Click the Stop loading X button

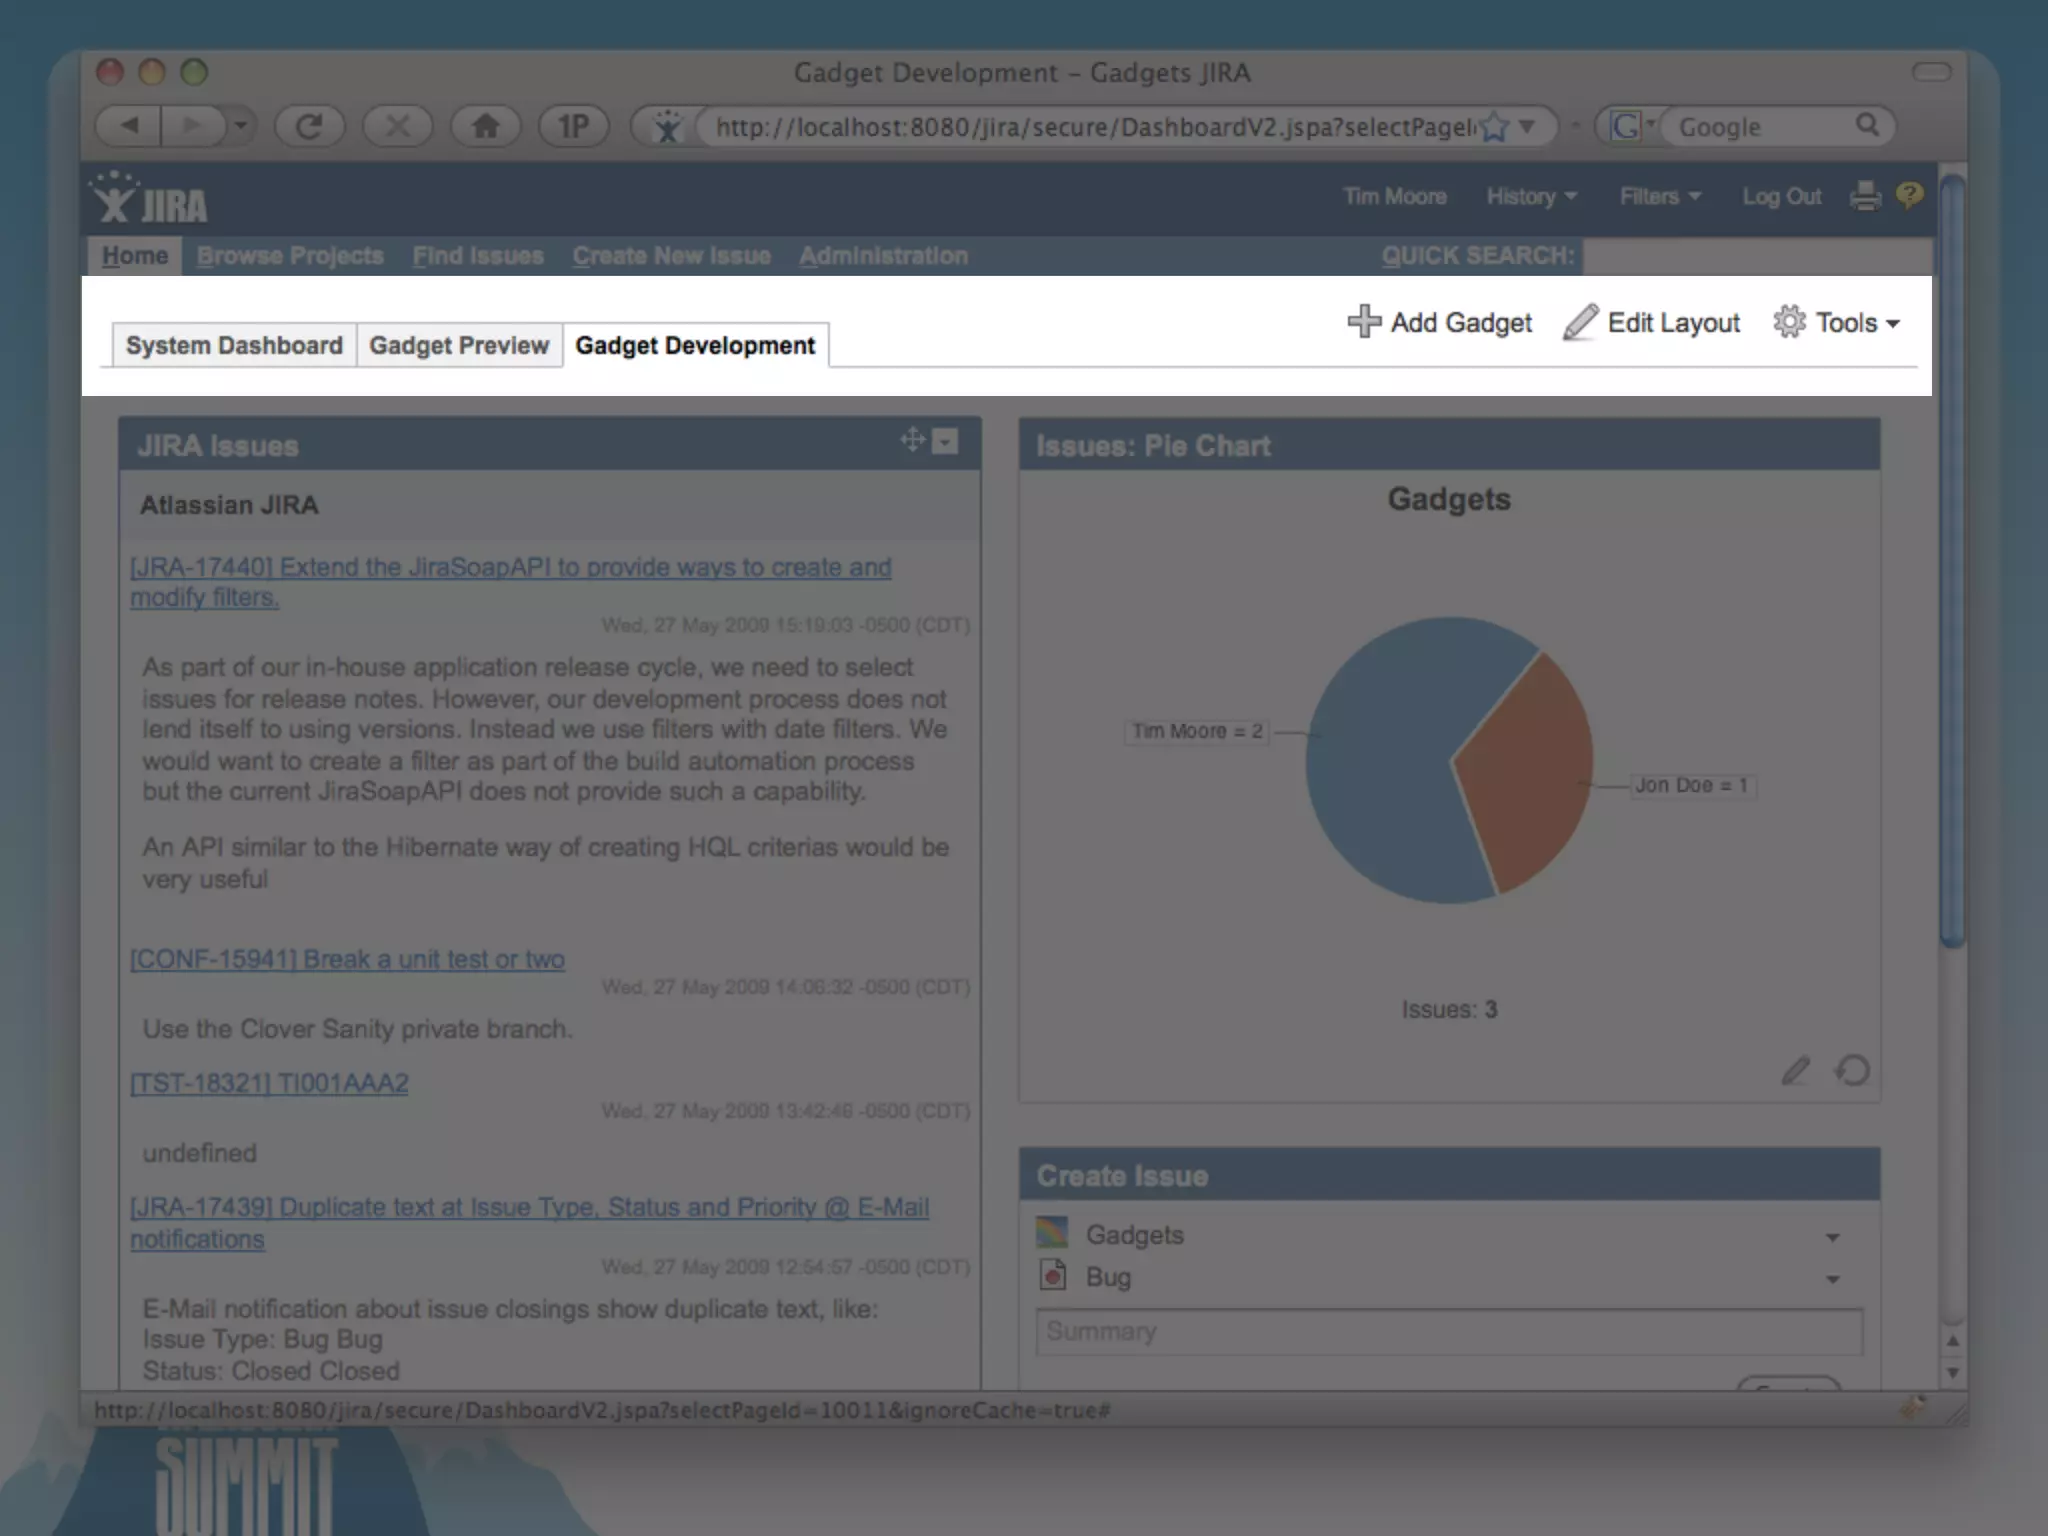(x=397, y=126)
